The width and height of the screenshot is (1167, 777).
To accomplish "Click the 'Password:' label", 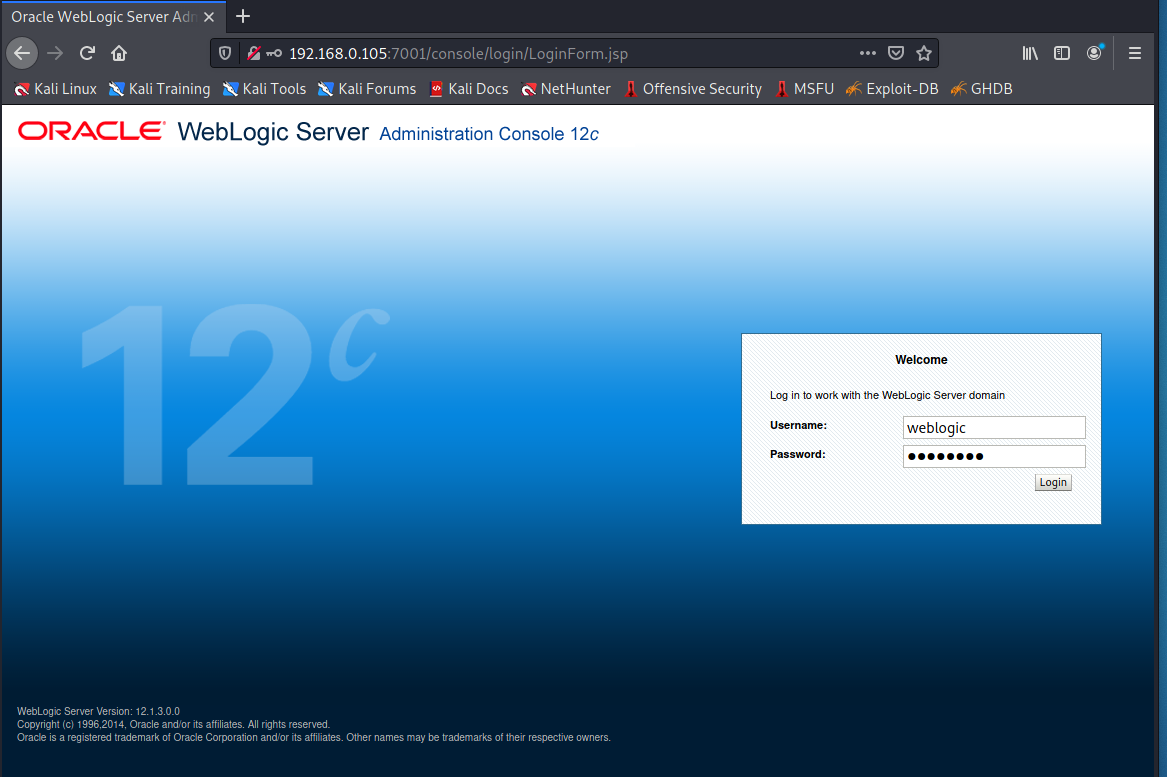I will point(798,454).
